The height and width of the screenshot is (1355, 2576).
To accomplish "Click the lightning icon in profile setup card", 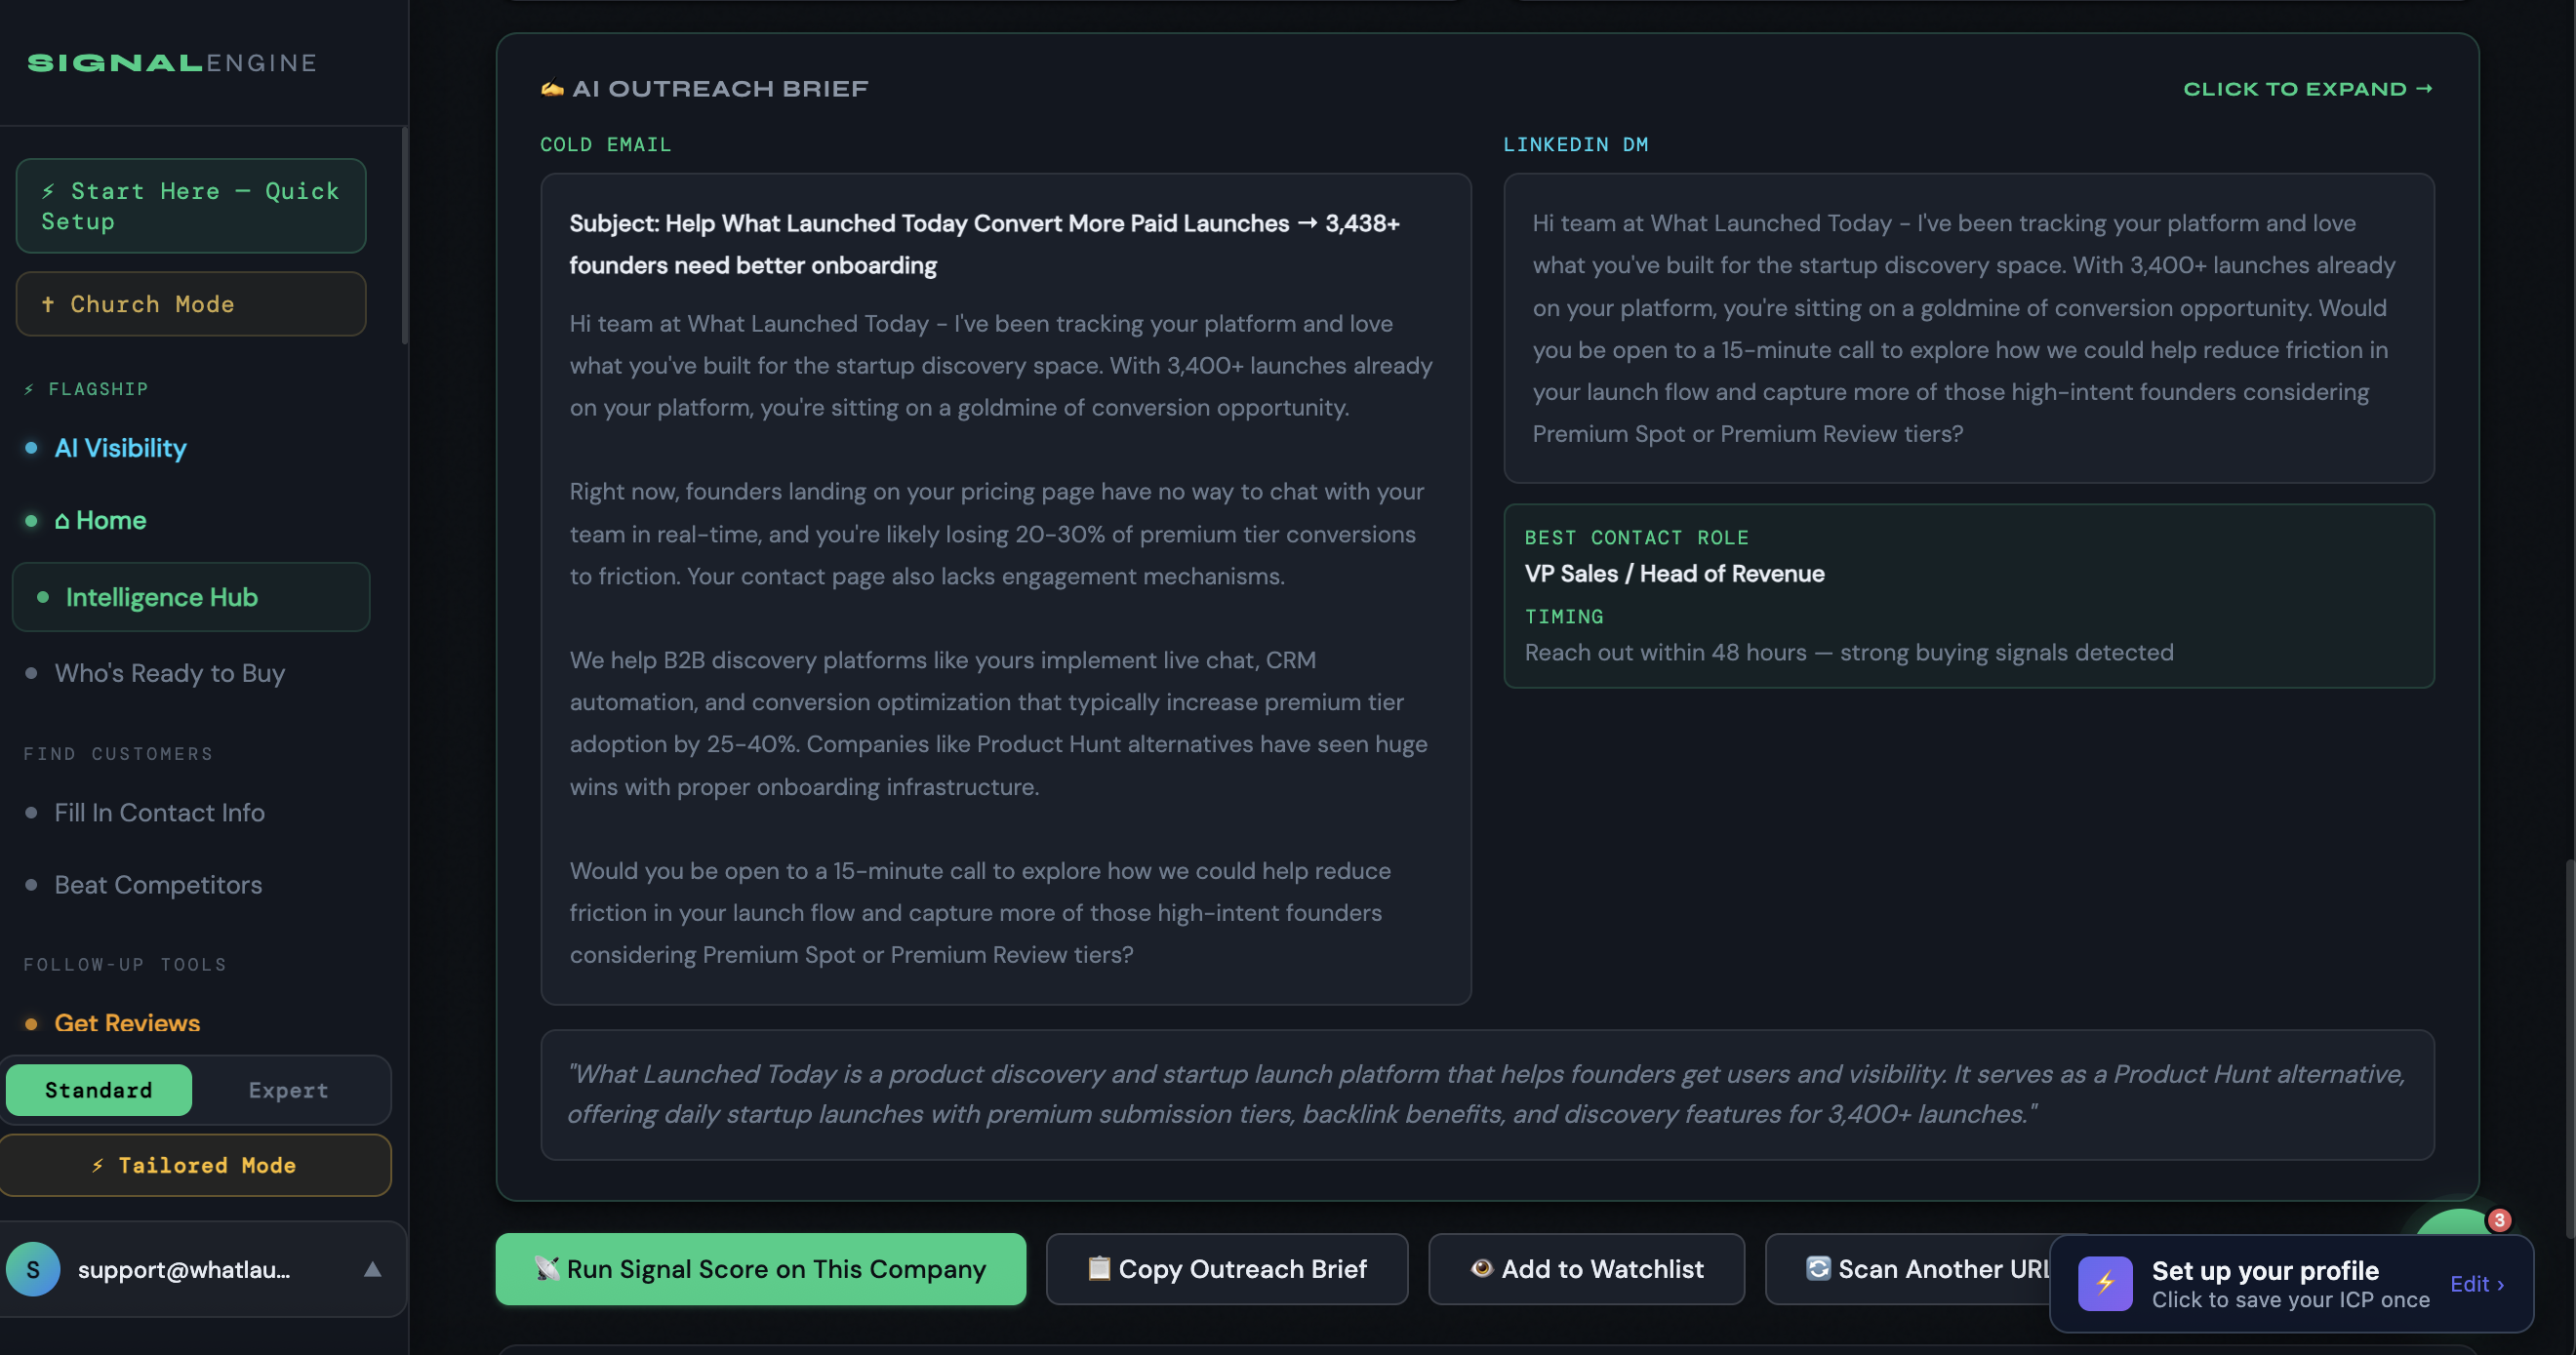I will pyautogui.click(x=2105, y=1283).
